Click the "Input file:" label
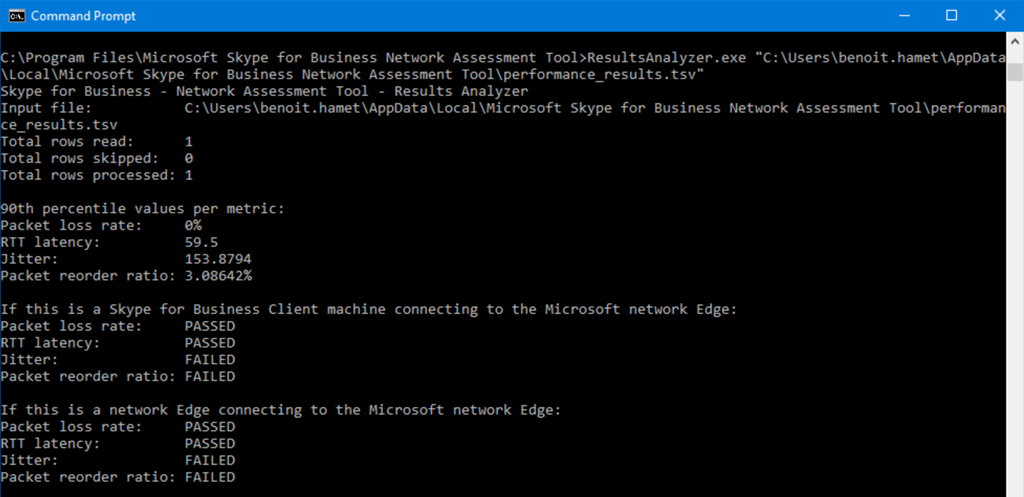 [x=46, y=108]
